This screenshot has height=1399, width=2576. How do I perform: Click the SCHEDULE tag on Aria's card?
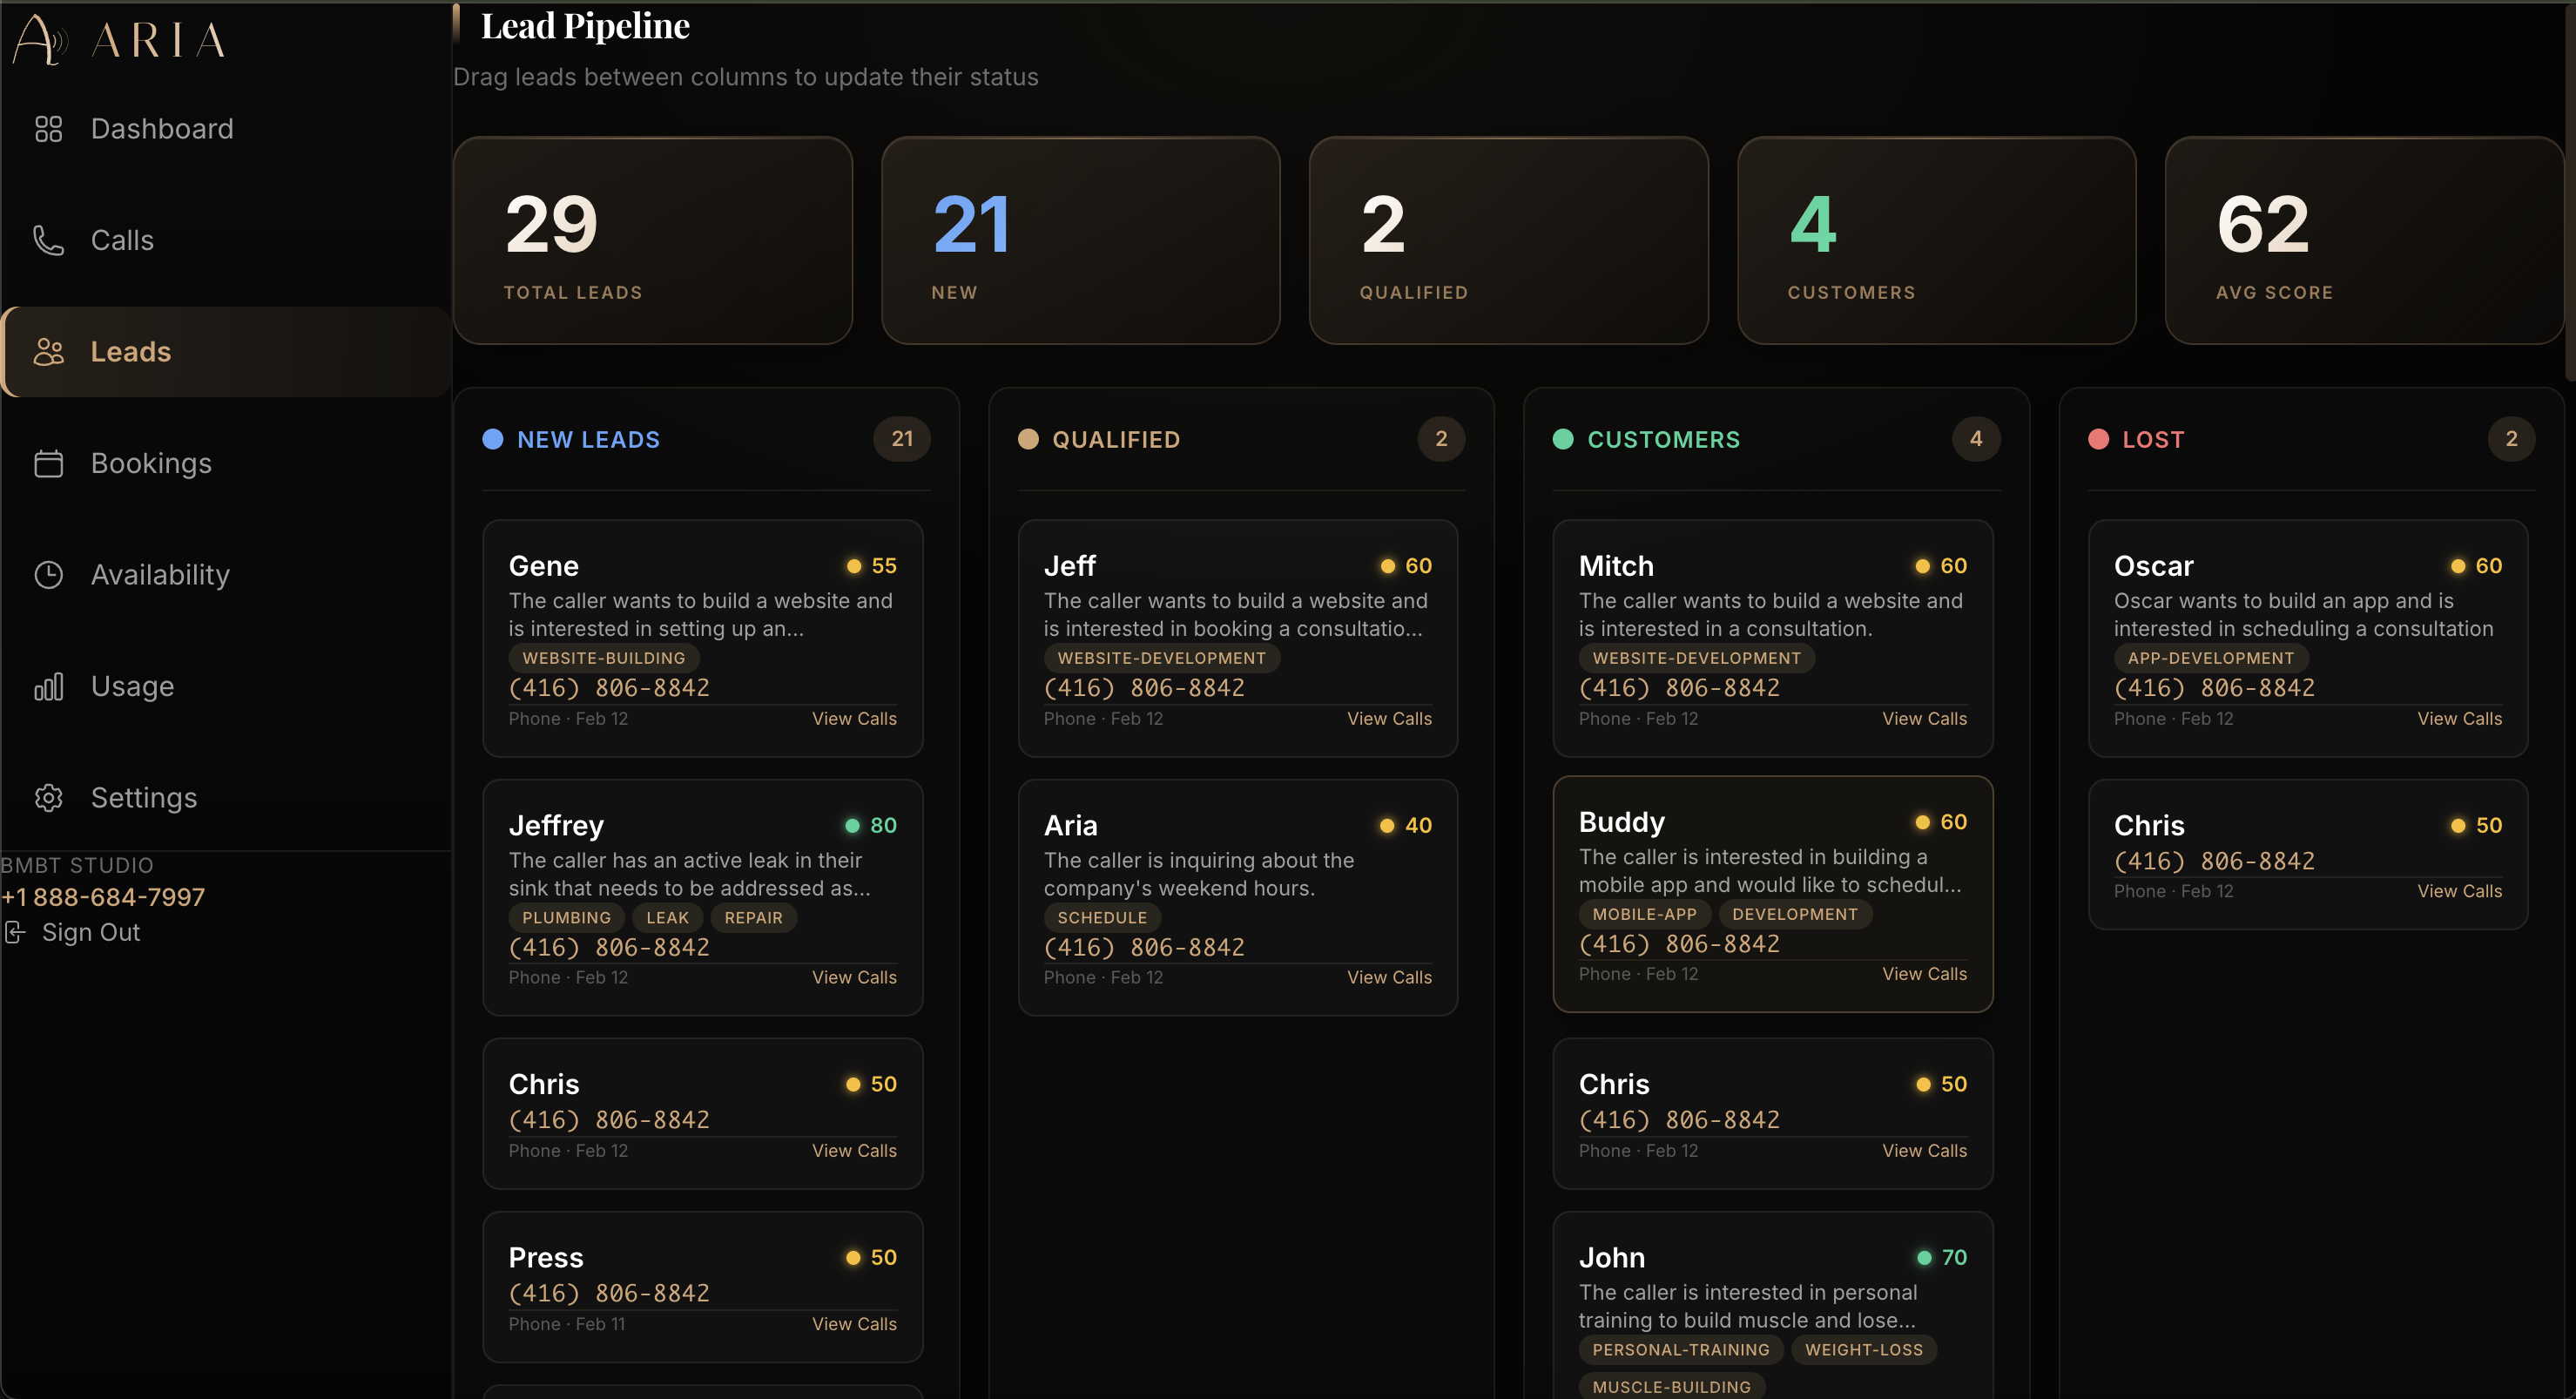point(1102,917)
